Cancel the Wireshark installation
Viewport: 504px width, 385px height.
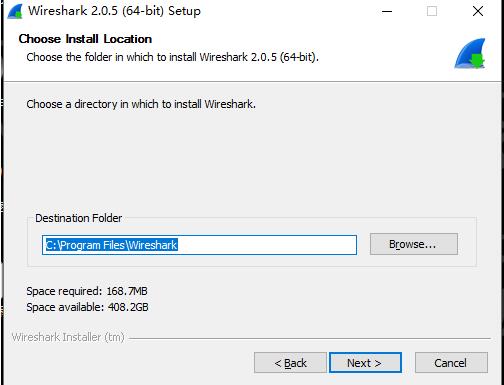click(451, 363)
